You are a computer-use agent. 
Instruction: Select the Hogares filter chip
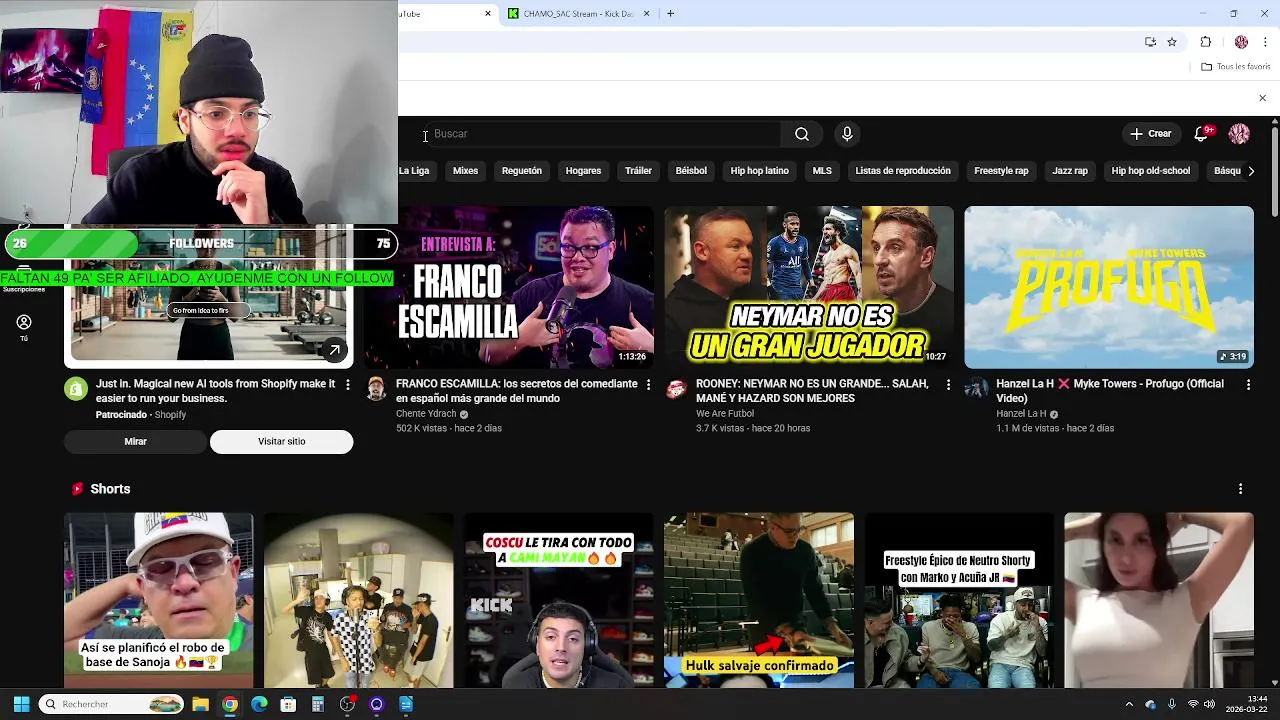pyautogui.click(x=583, y=171)
